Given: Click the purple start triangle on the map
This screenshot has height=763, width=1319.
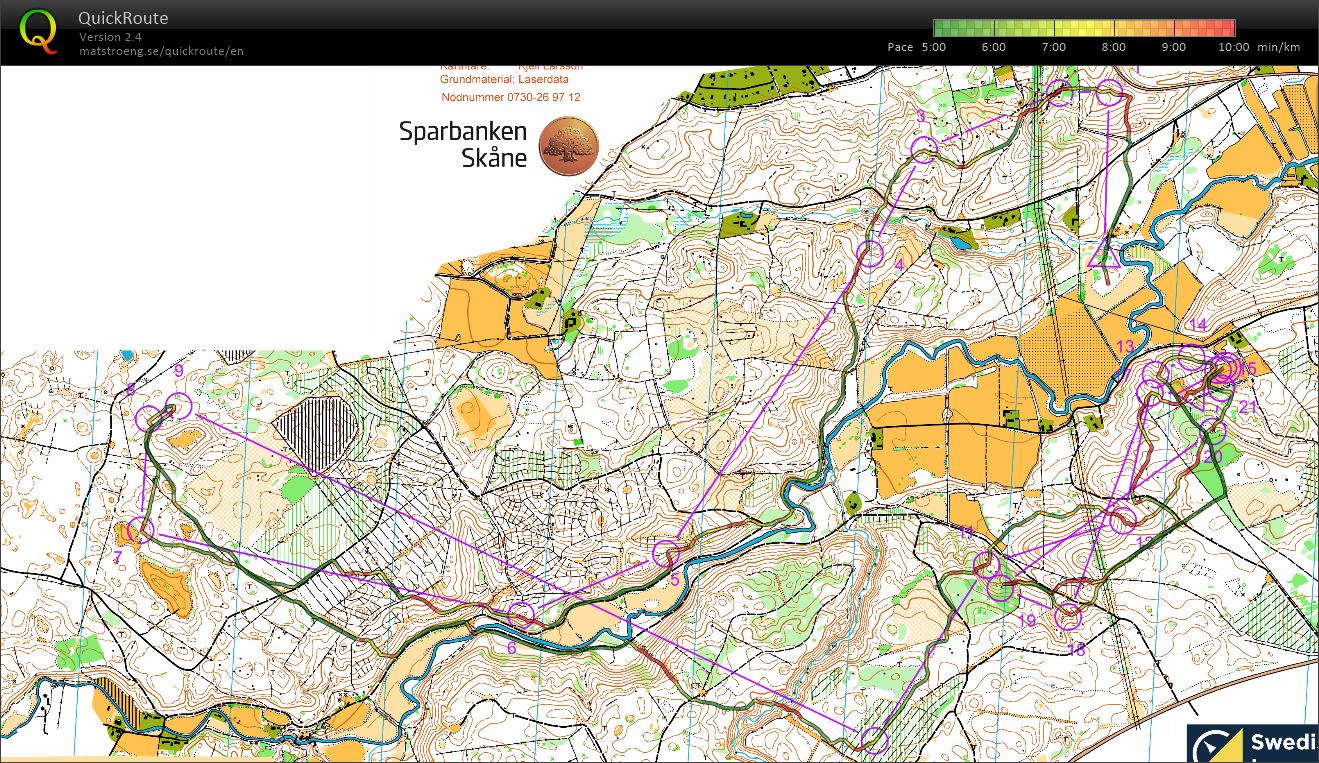Looking at the screenshot, I should pyautogui.click(x=1105, y=257).
